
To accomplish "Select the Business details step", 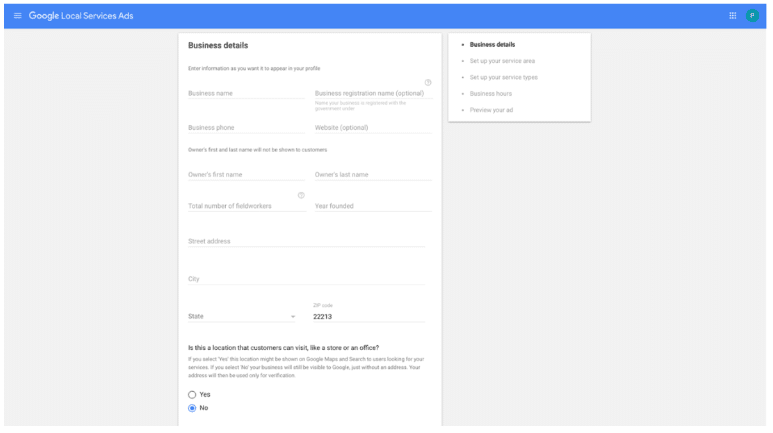I will coord(492,44).
